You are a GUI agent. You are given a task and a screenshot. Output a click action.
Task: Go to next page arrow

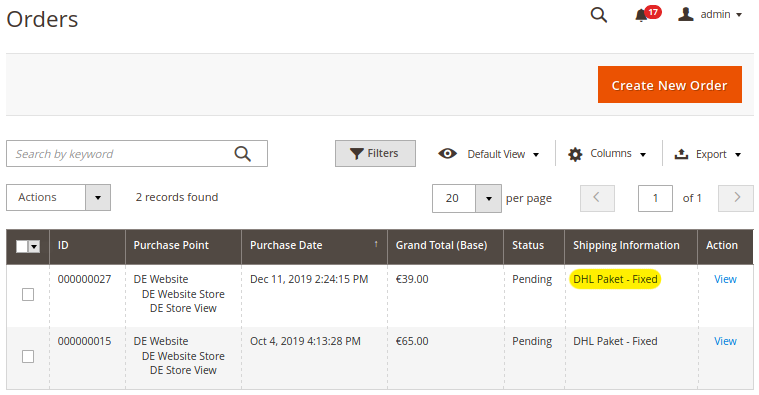click(736, 198)
